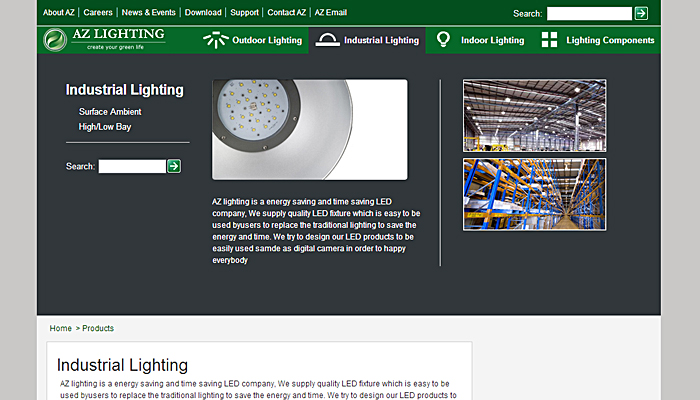700x400 pixels.
Task: Click Products in the breadcrumb
Action: pos(98,328)
